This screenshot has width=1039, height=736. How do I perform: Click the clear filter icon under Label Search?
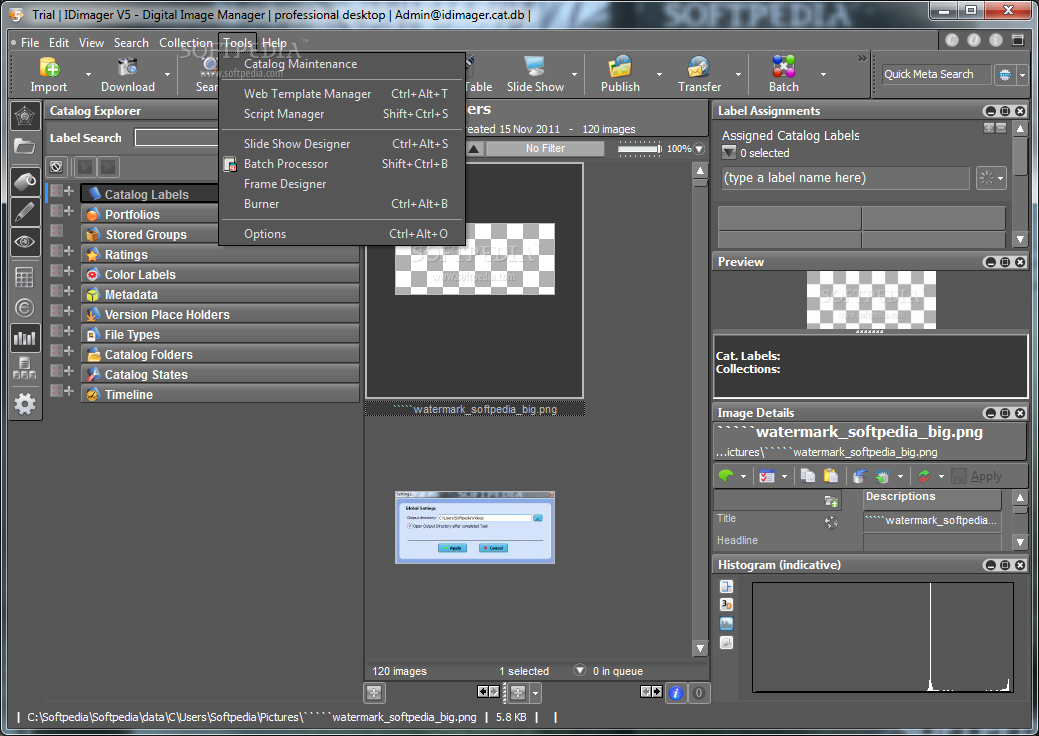[x=56, y=167]
